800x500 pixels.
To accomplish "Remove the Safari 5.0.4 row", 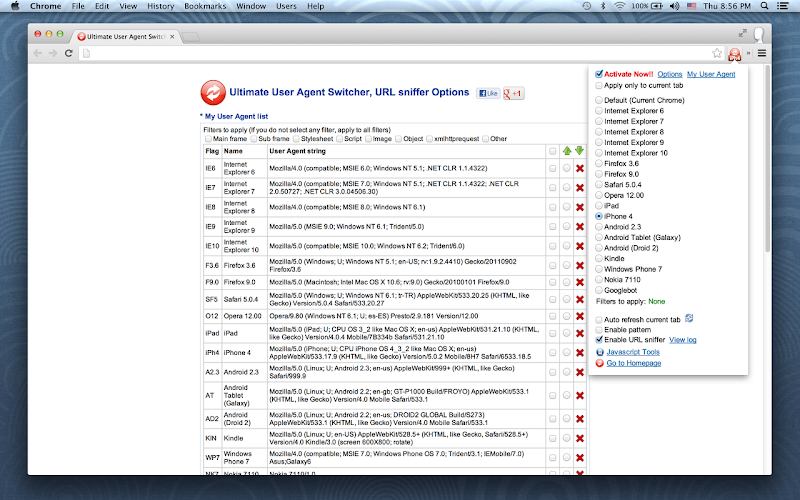I will 580,299.
